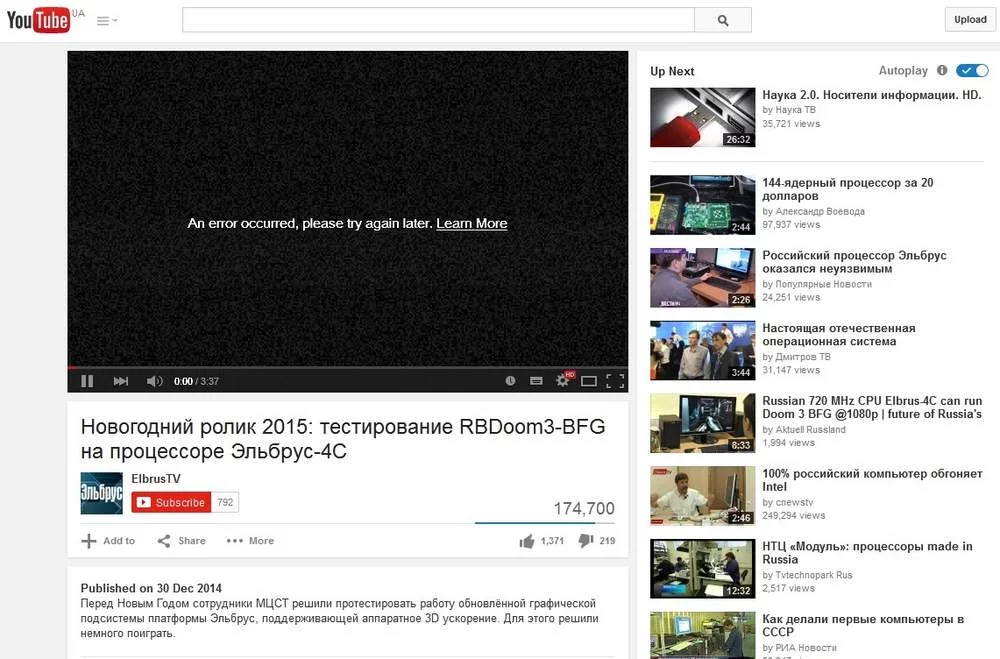Screen dimensions: 1000x659
Task: Open the 100% российский компьютер thumbnail
Action: tap(703, 496)
